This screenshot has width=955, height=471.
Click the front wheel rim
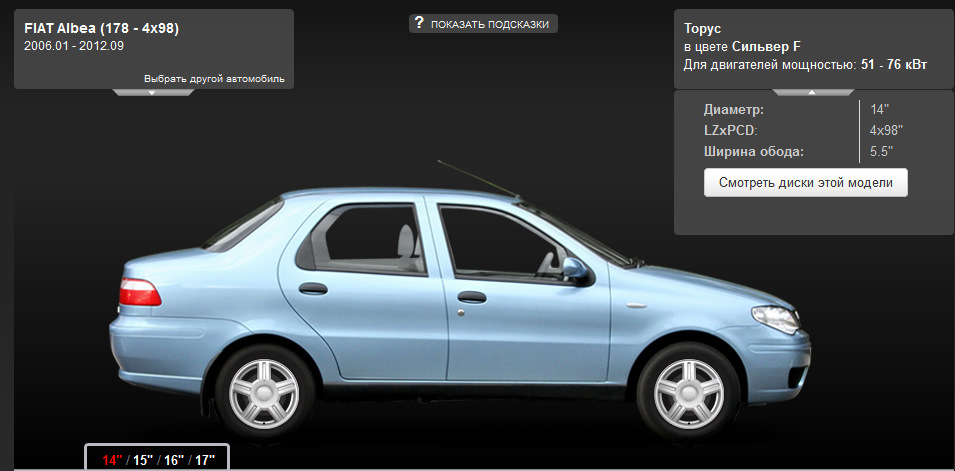pos(689,392)
